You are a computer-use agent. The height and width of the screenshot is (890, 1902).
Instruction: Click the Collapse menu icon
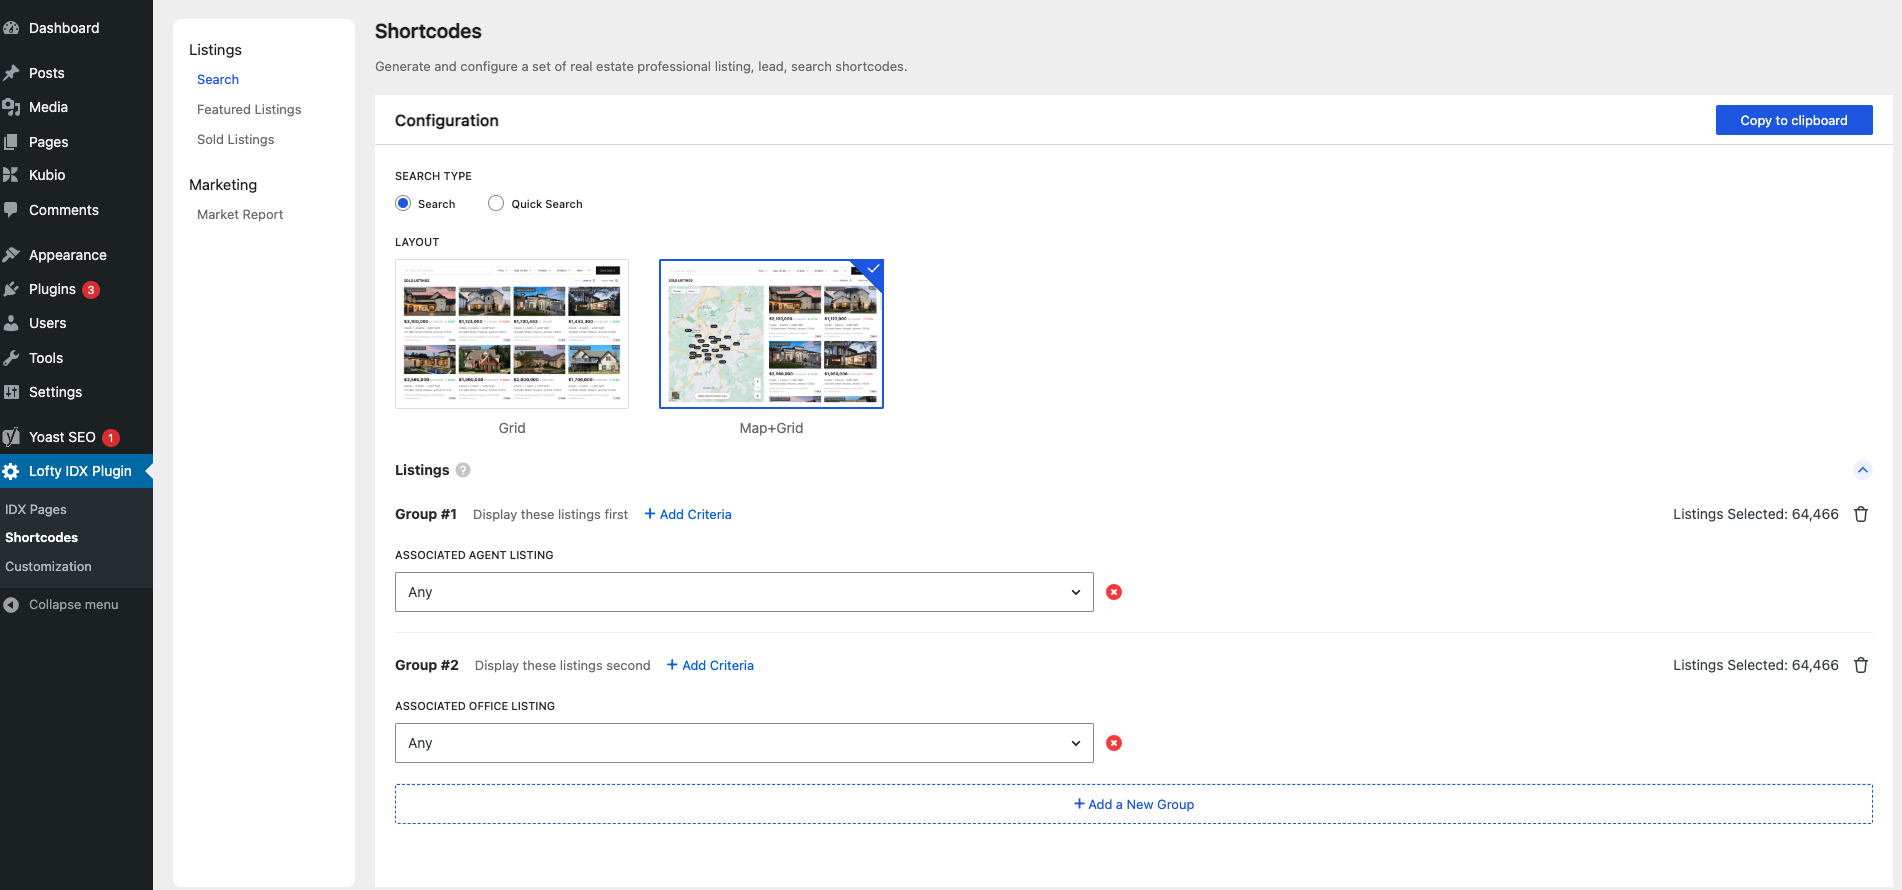click(x=11, y=605)
